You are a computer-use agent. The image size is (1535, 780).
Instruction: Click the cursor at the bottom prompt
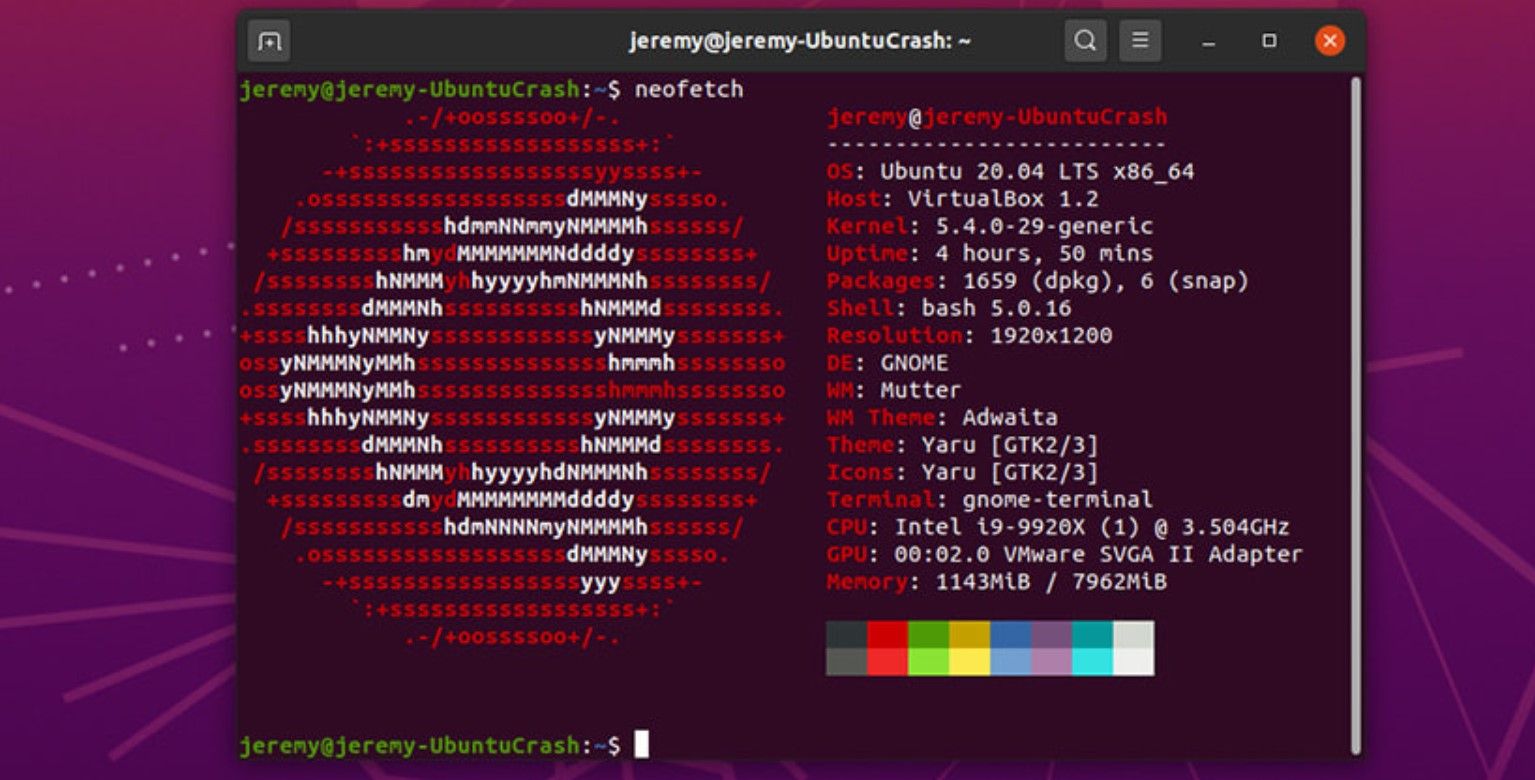[x=641, y=744]
